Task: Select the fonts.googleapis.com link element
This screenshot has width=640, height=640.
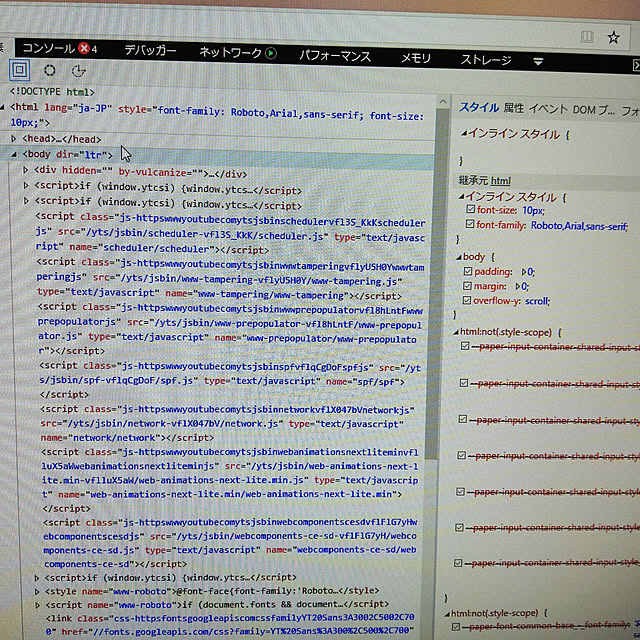Action: pyautogui.click(x=230, y=624)
